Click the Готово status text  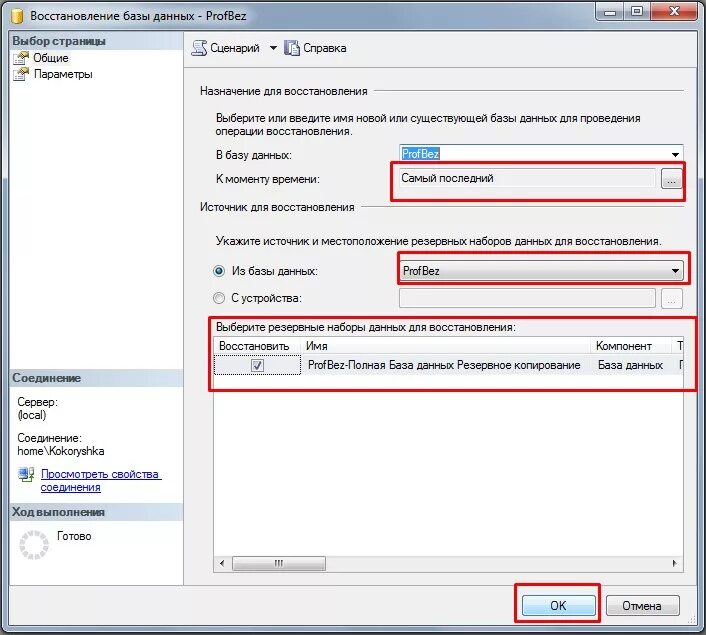coord(74,536)
